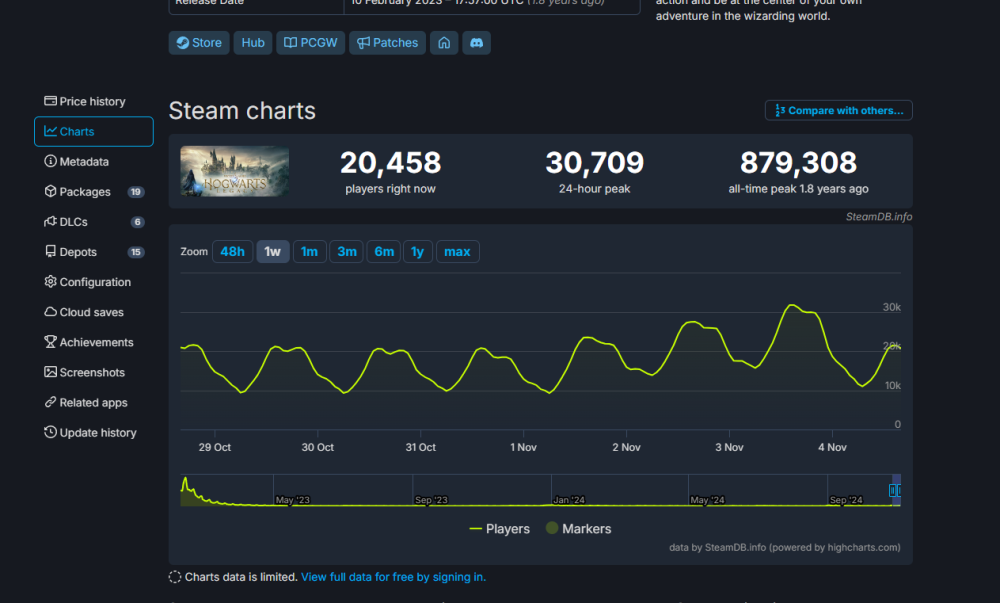Go to Cloud saves section

91,312
